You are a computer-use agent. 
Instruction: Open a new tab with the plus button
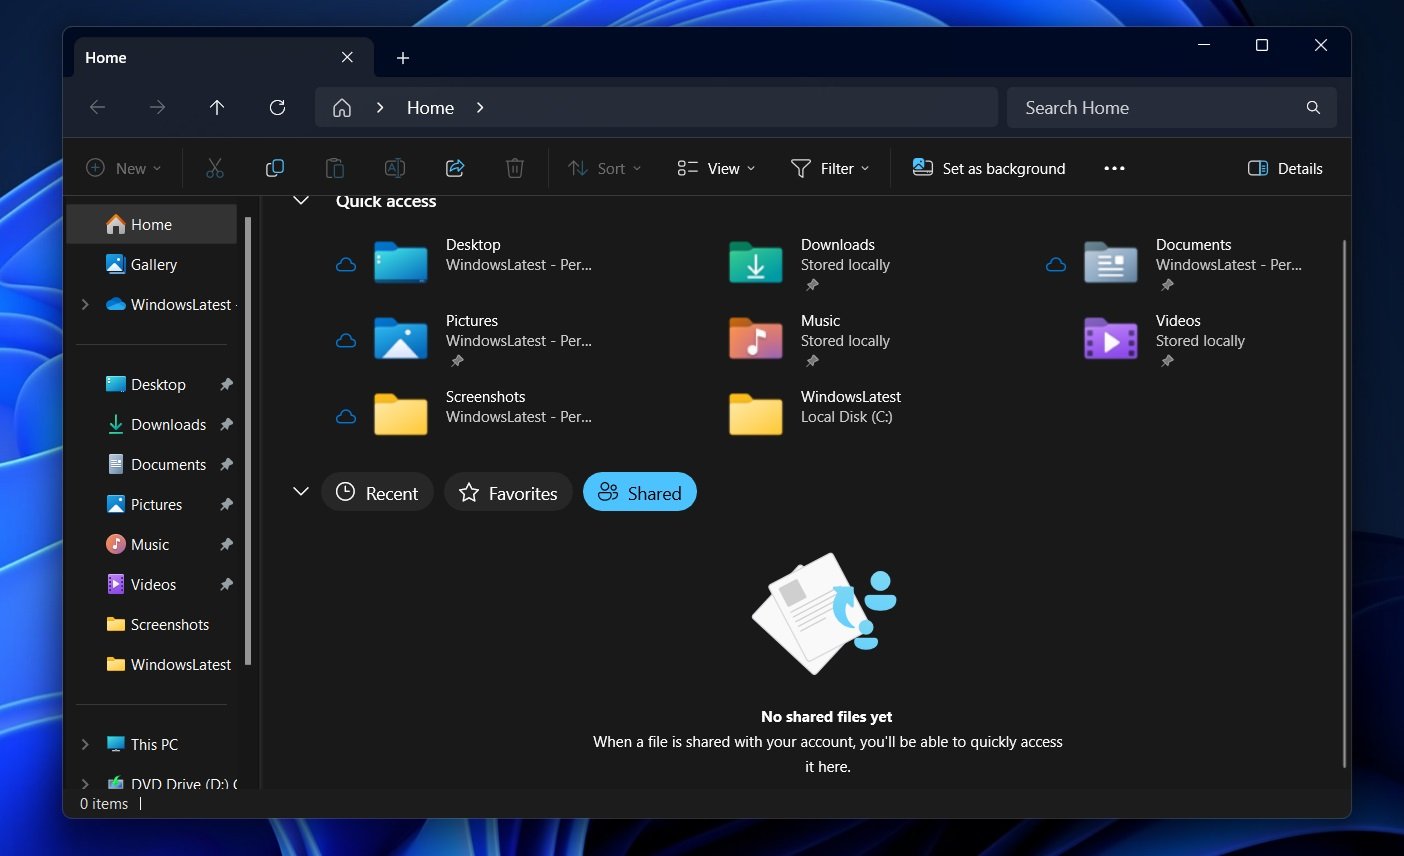point(402,58)
